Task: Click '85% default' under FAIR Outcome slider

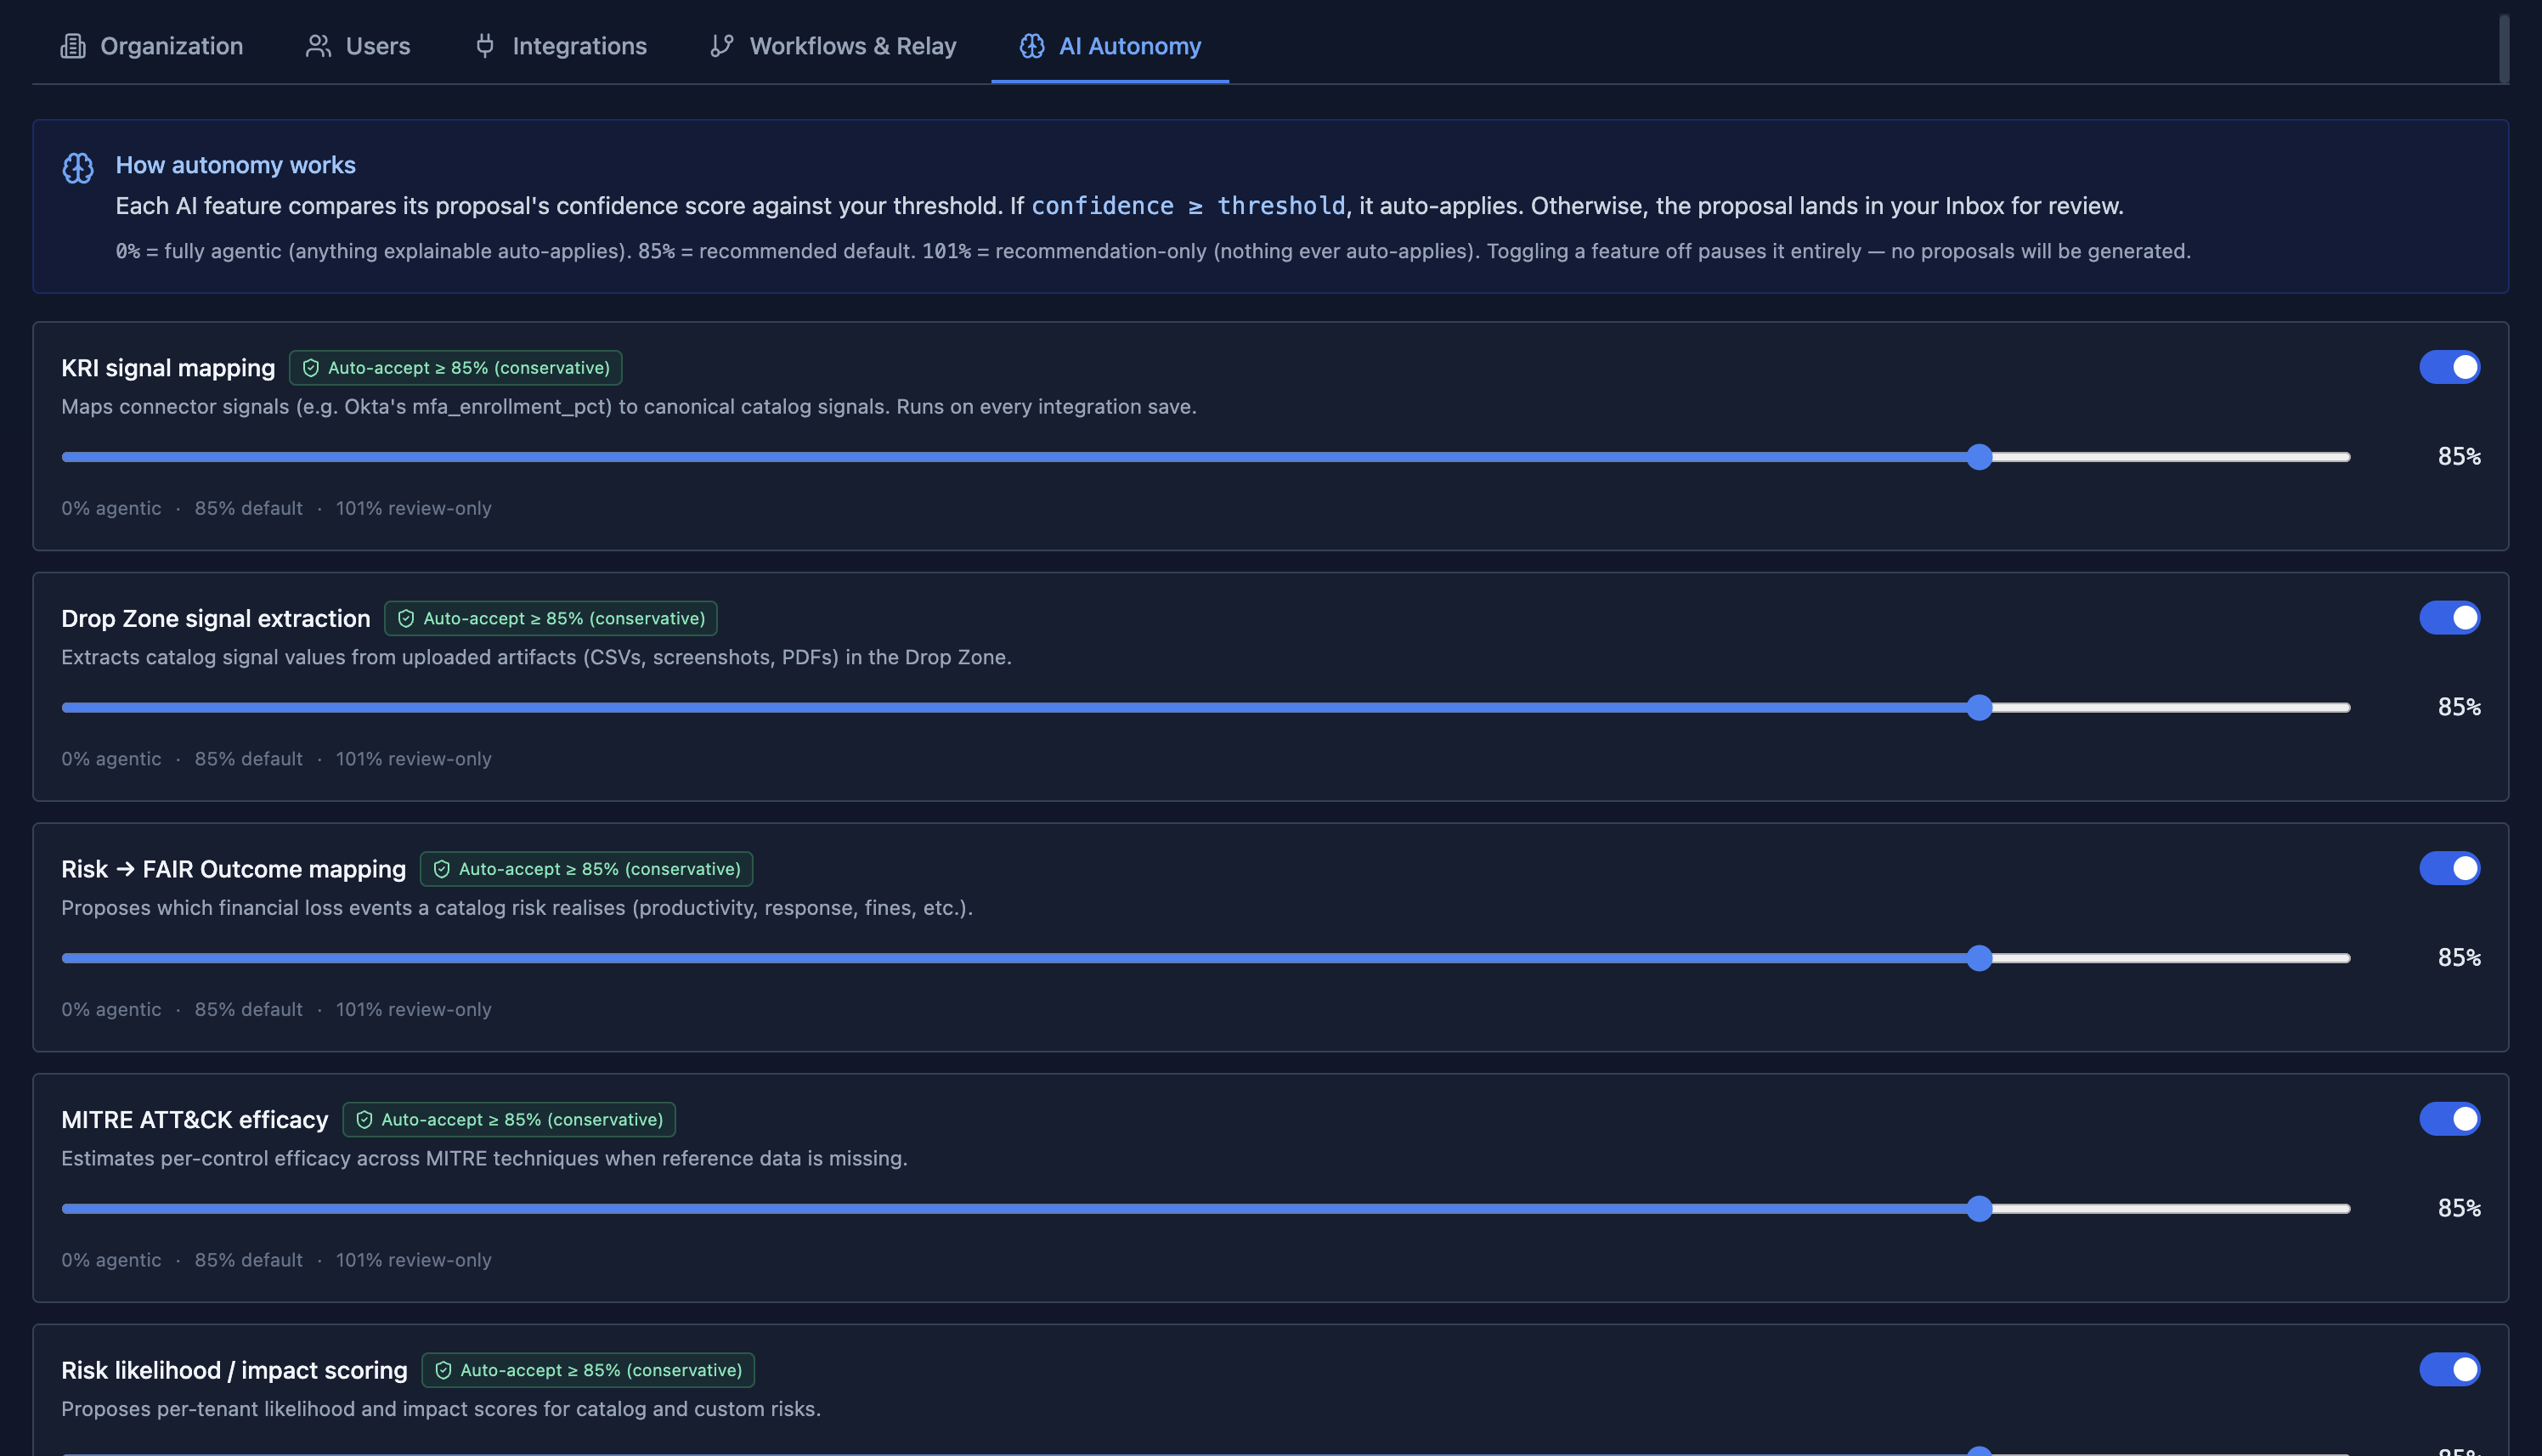Action: click(249, 1010)
